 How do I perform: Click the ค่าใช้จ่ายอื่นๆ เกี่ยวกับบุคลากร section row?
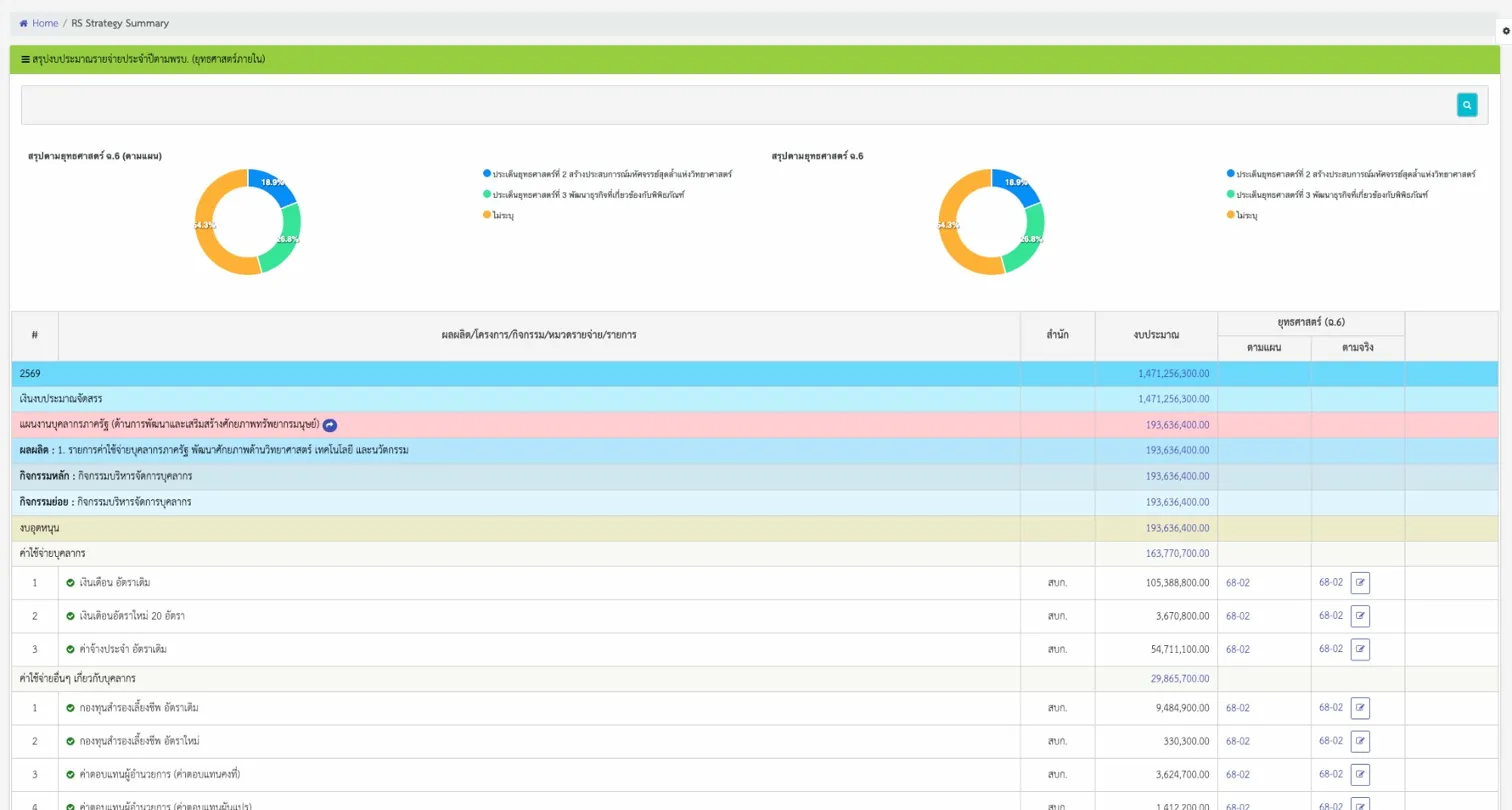[755, 679]
